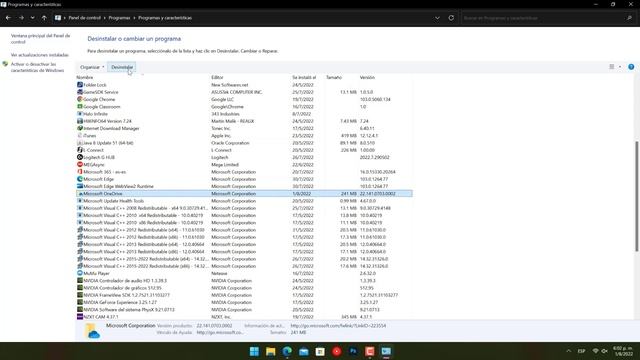Select Microsoft Update Health Tools row
Image resolution: width=640 pixels, height=360 pixels.
(244, 201)
